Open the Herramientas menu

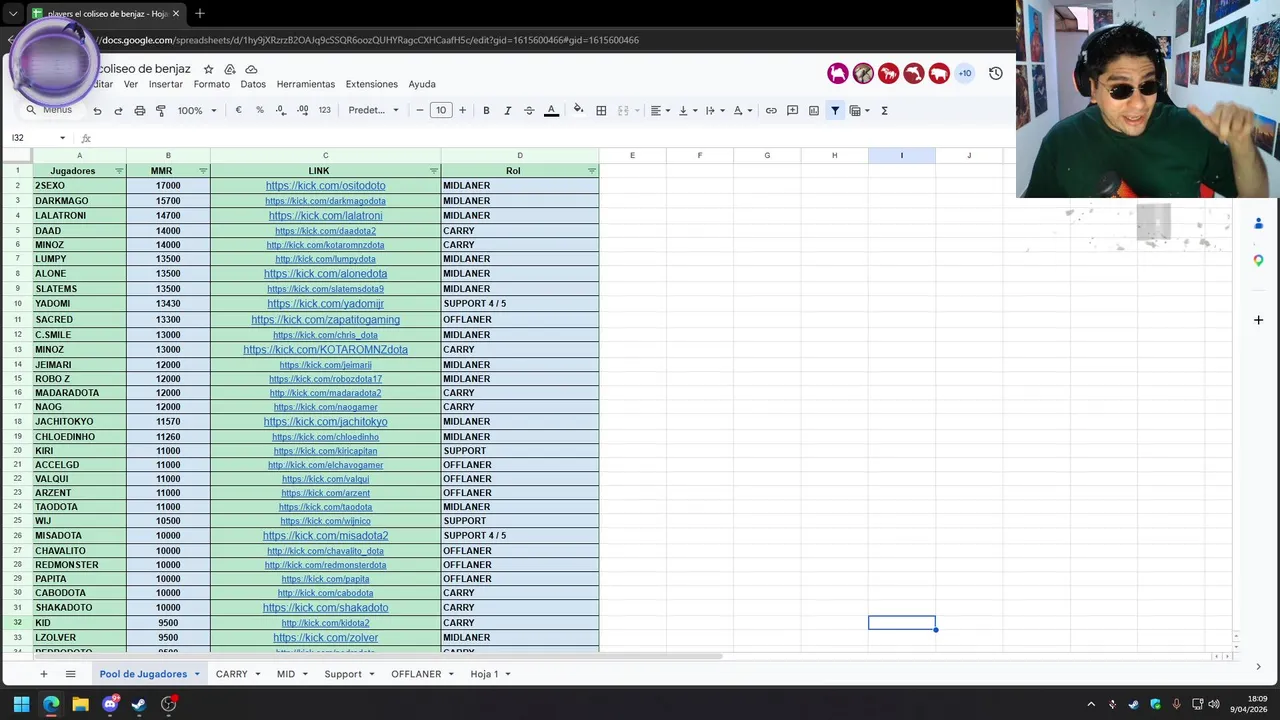(306, 84)
